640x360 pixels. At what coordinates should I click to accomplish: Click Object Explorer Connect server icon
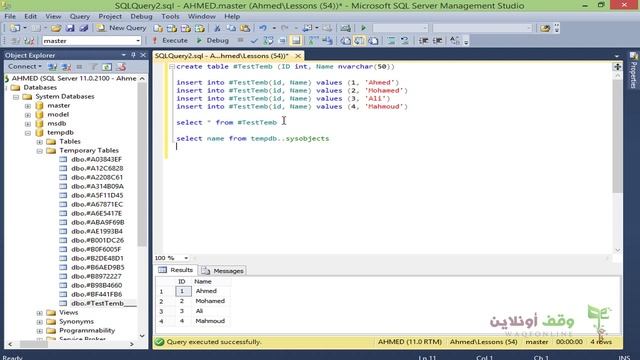click(52, 67)
